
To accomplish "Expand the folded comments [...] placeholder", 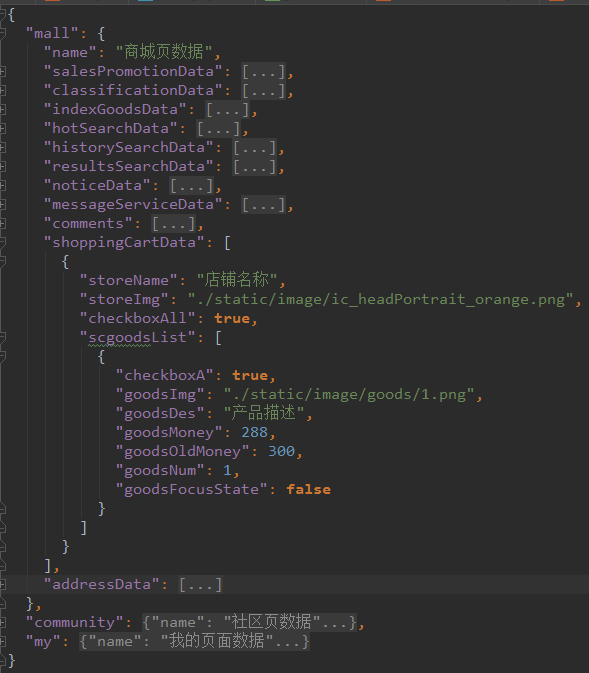I will click(173, 224).
